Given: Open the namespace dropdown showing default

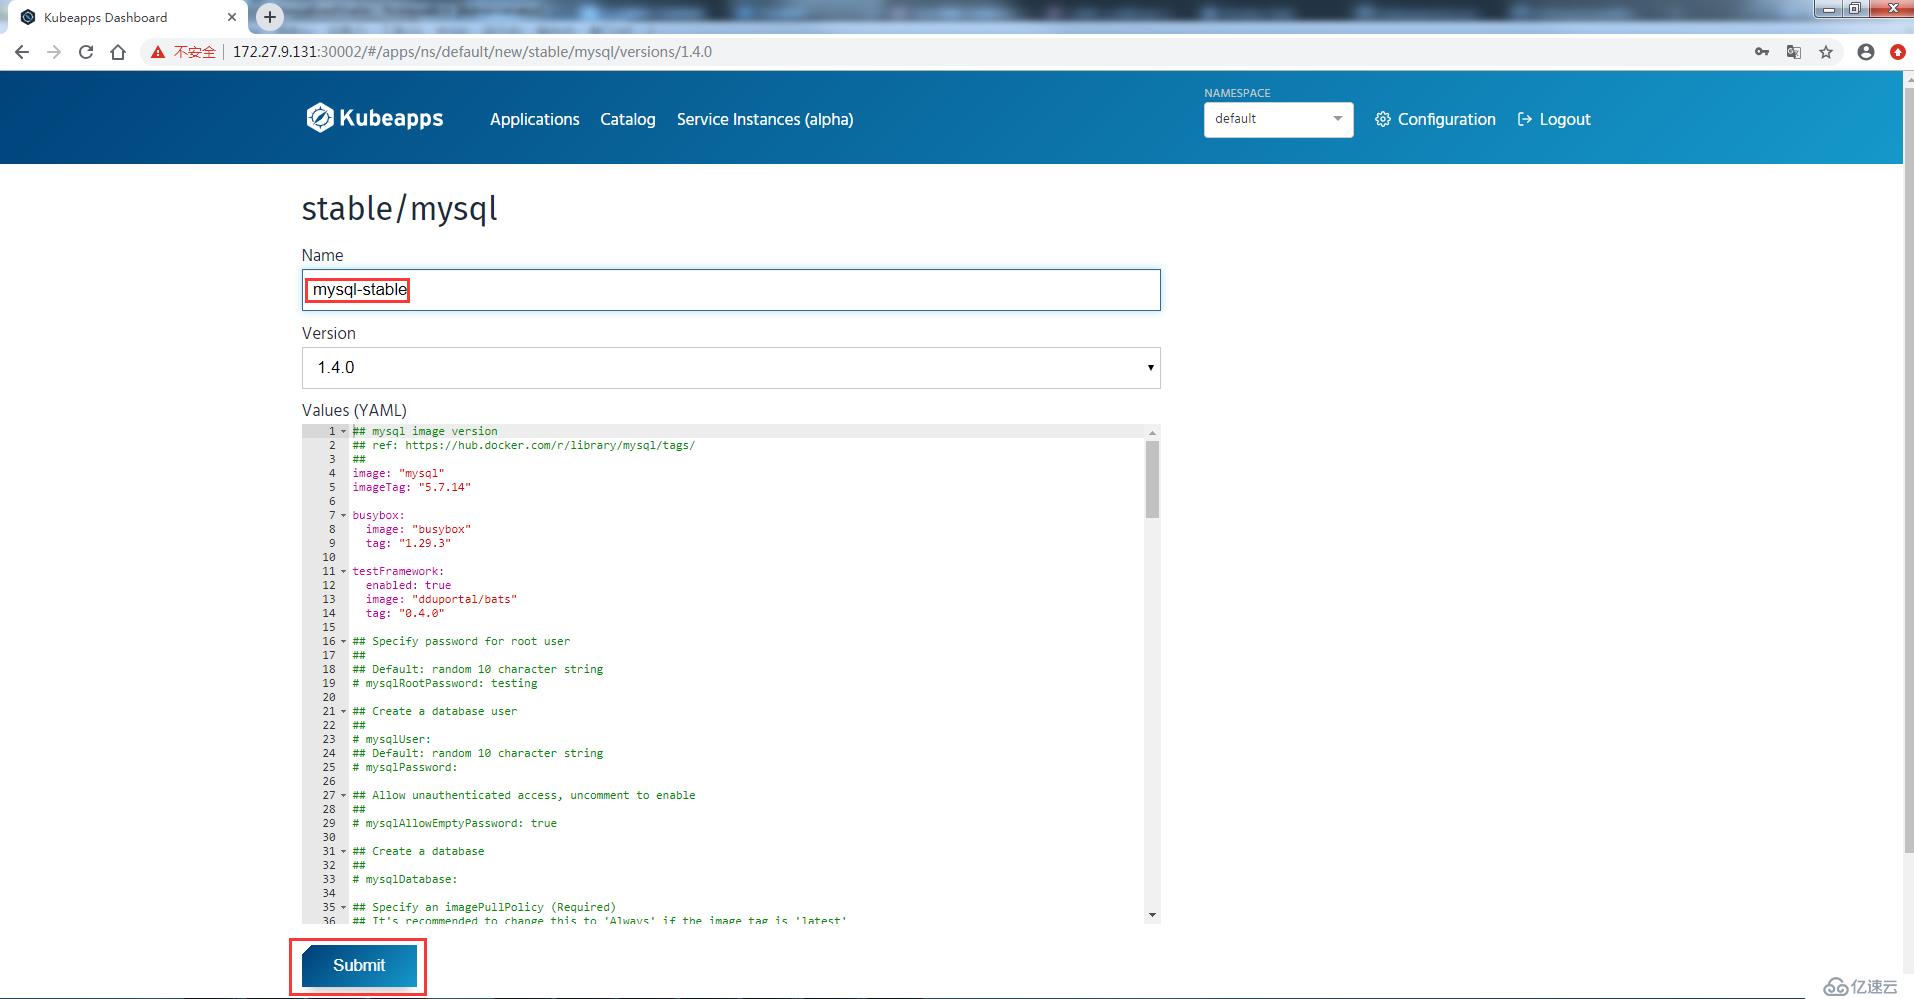Looking at the screenshot, I should click(x=1278, y=119).
